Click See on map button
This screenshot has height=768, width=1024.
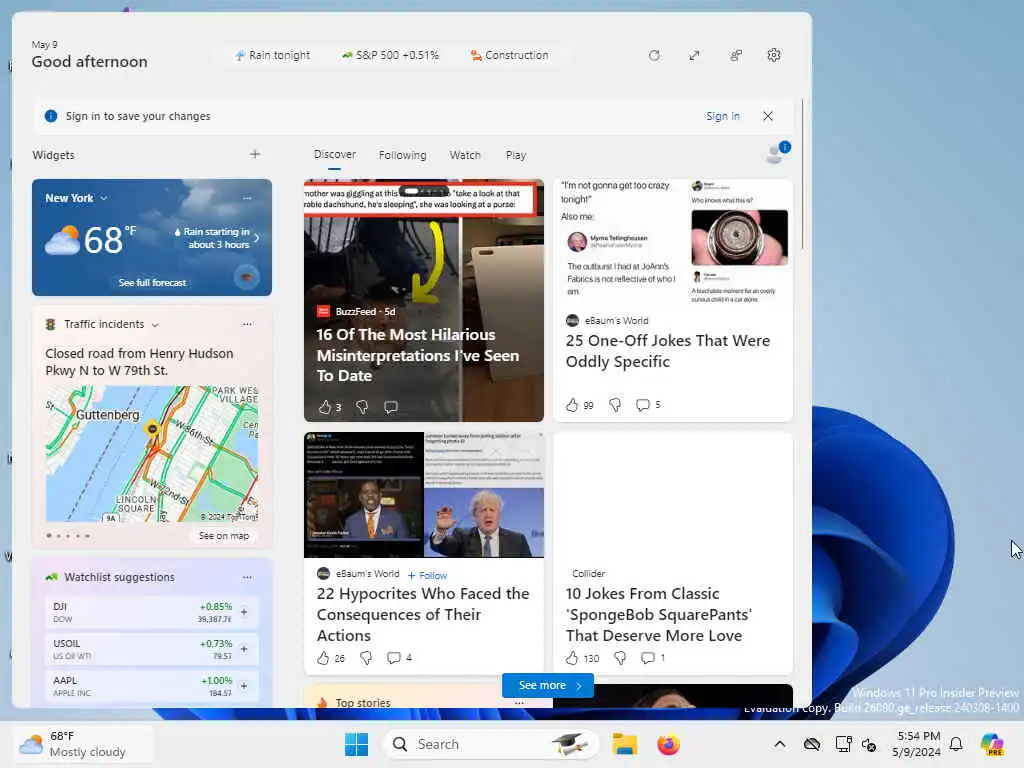(223, 536)
